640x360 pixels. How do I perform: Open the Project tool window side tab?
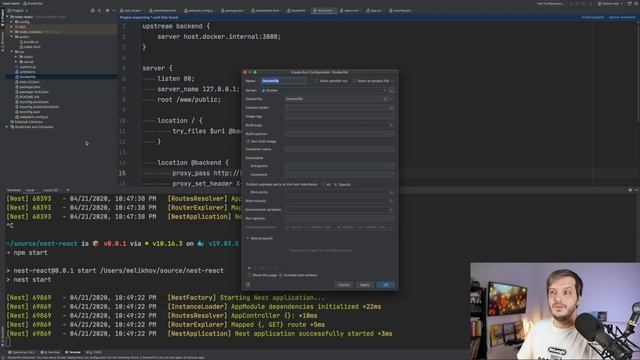coord(2,18)
